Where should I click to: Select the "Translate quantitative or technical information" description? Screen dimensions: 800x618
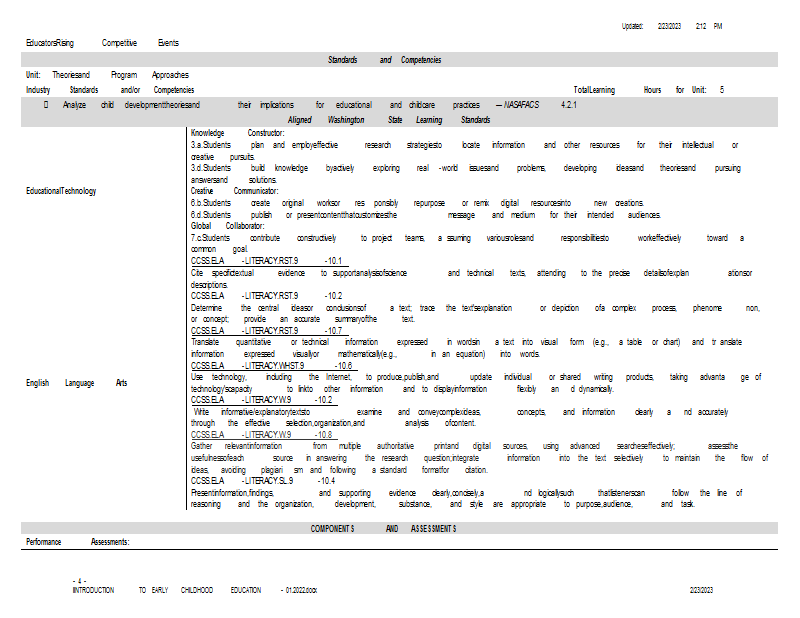(x=466, y=348)
